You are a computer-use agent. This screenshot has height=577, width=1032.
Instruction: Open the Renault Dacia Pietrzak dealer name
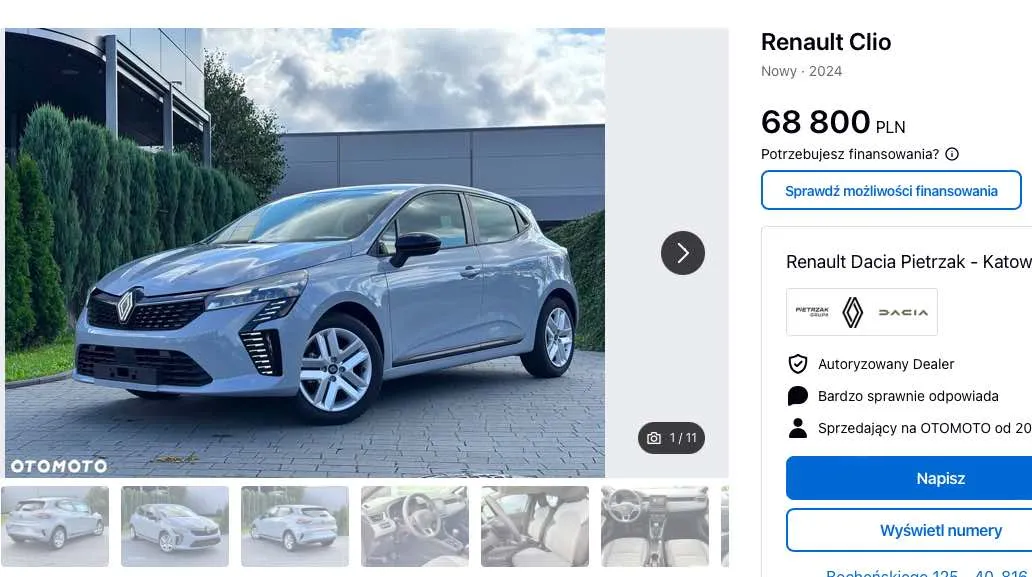tap(909, 262)
